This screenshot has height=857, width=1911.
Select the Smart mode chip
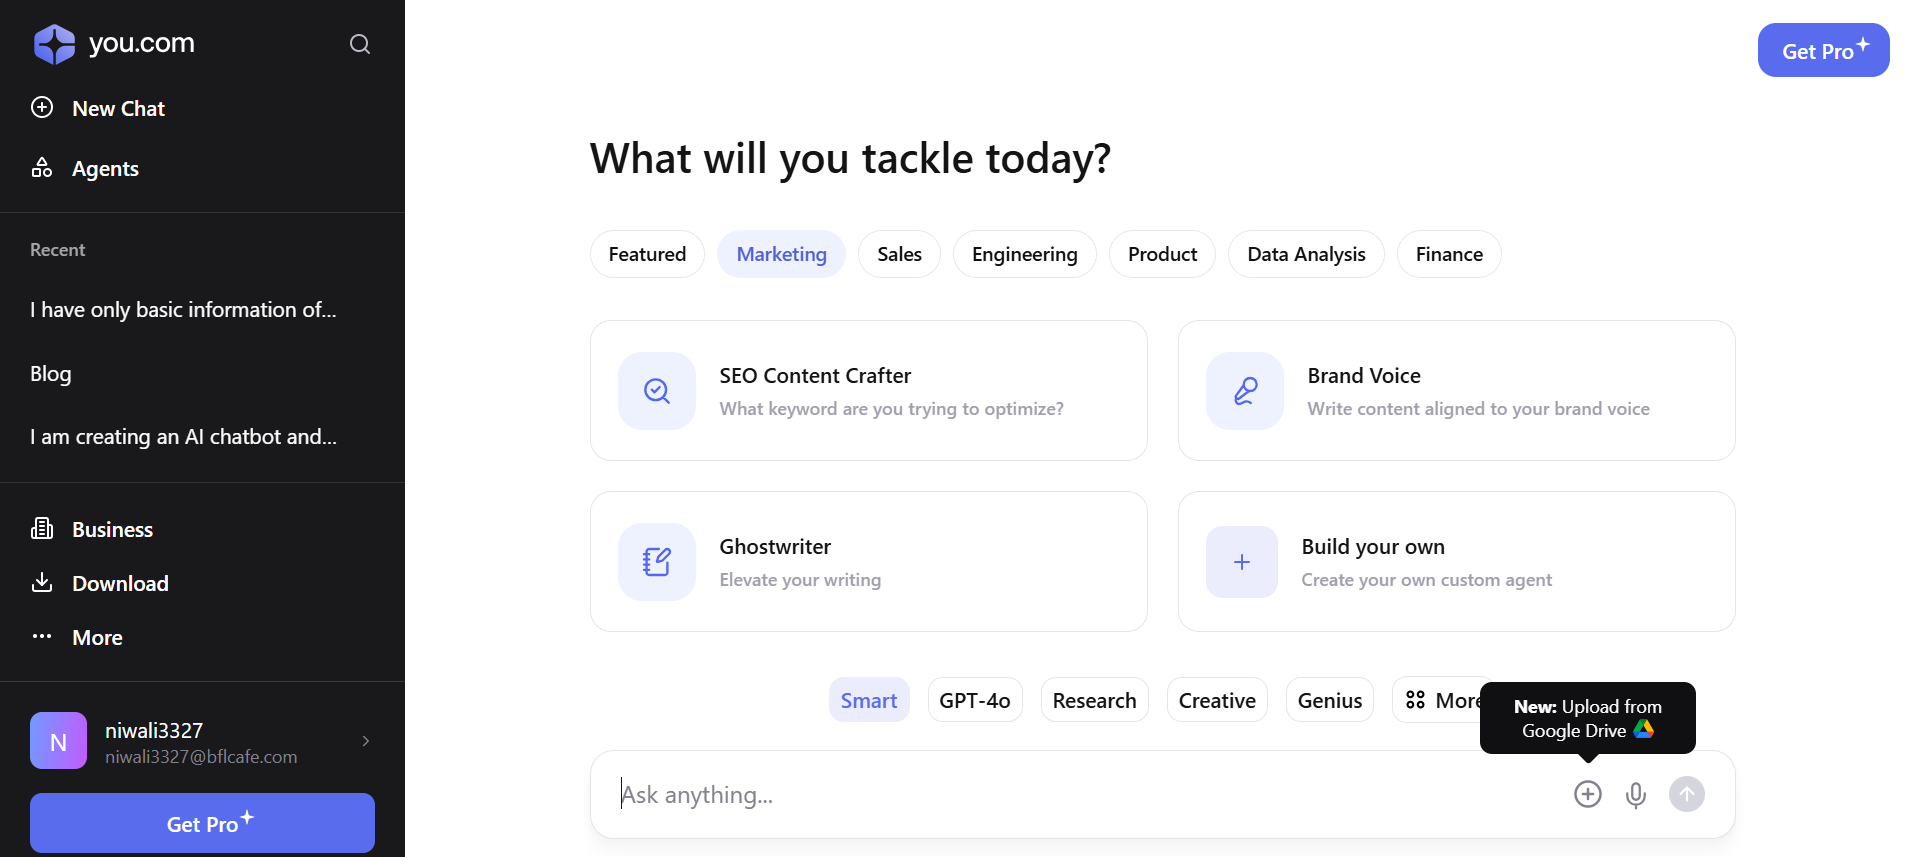pyautogui.click(x=868, y=701)
